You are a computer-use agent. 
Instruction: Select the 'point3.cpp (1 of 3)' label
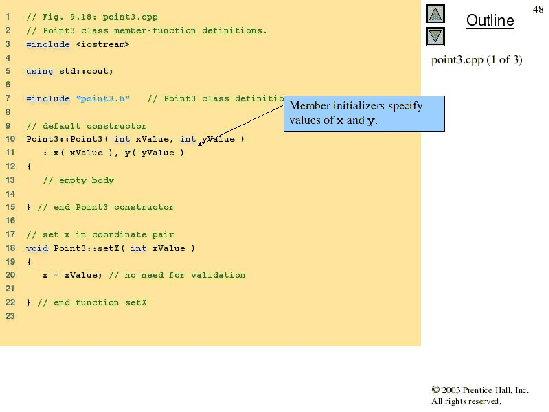coord(477,60)
